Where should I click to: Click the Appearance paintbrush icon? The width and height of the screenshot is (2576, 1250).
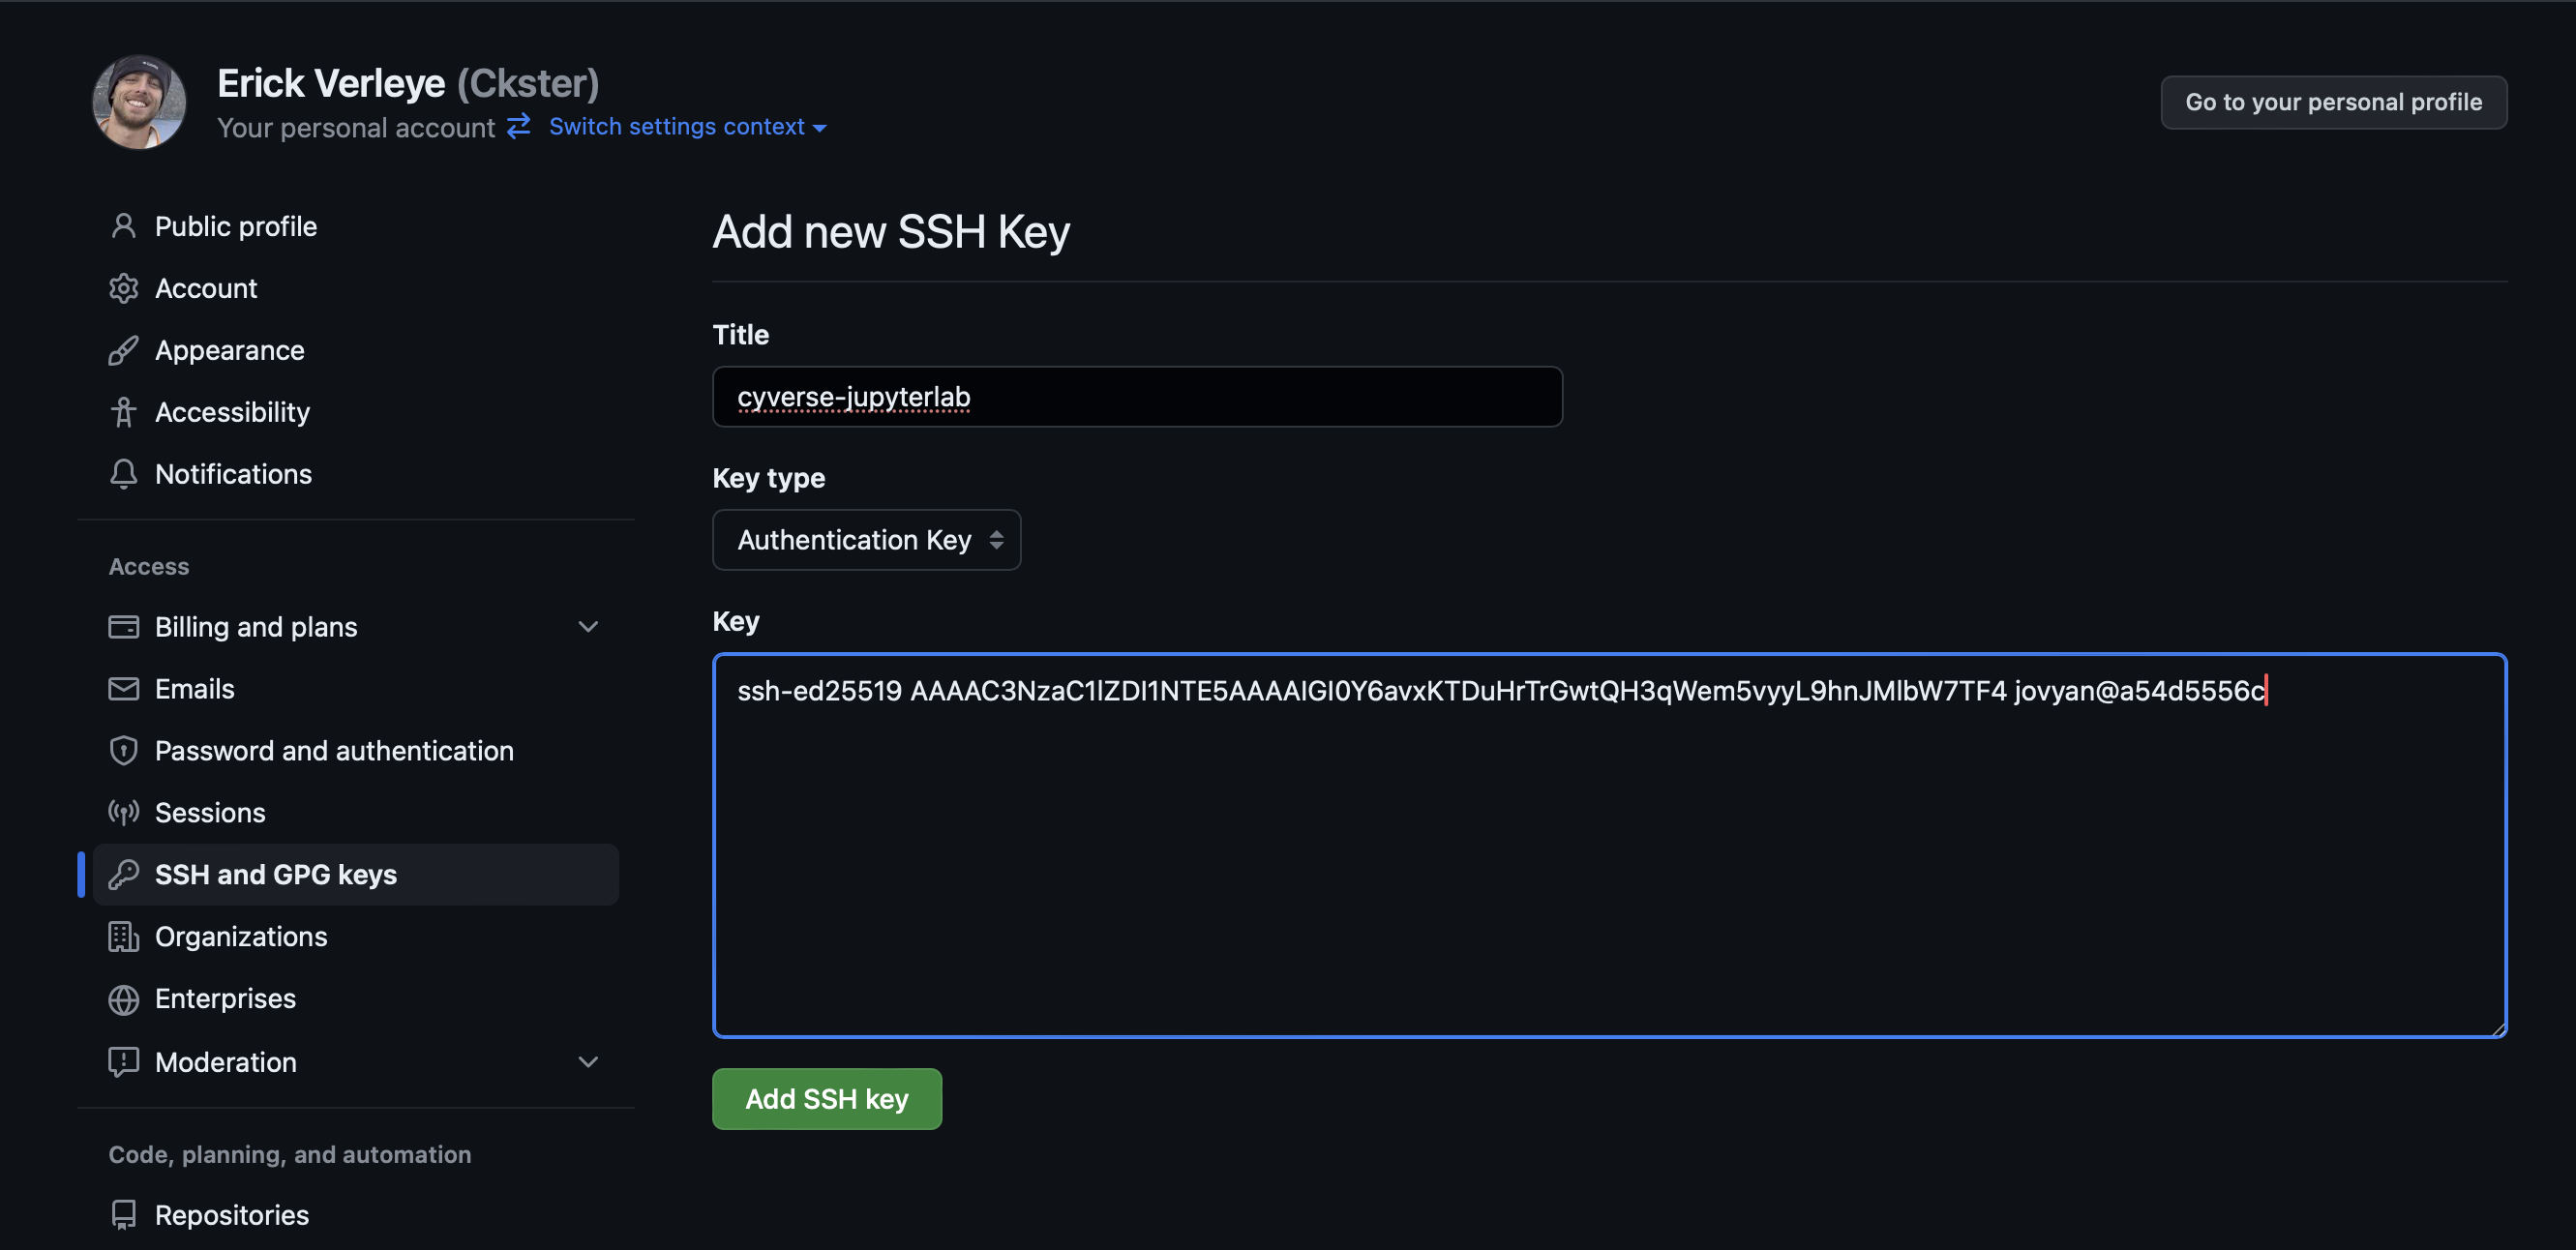pos(124,350)
